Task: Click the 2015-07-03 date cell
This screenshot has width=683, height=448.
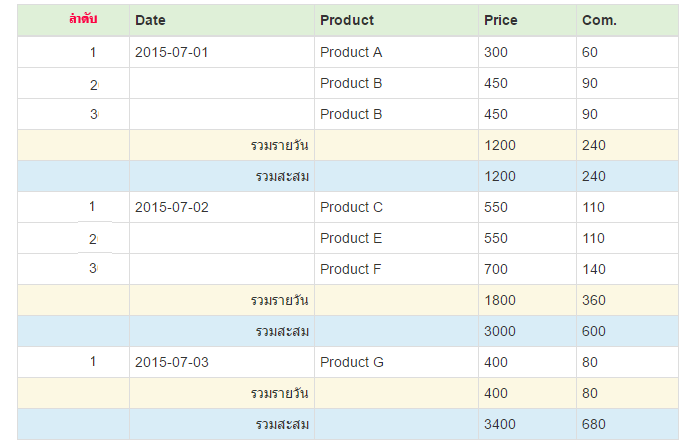Action: pos(172,362)
